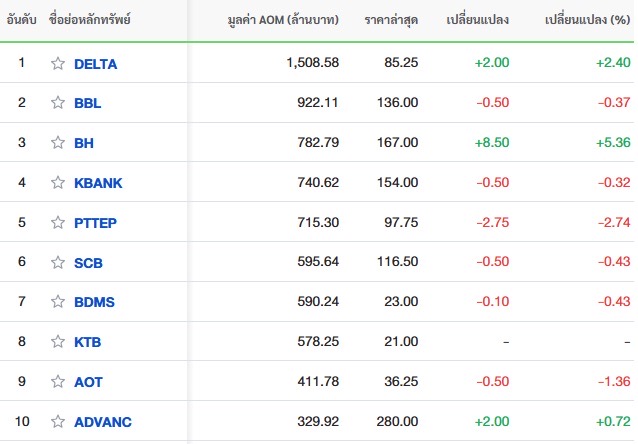Image resolution: width=638 pixels, height=444 pixels.
Task: Mark KTB with the star icon
Action: [x=58, y=341]
